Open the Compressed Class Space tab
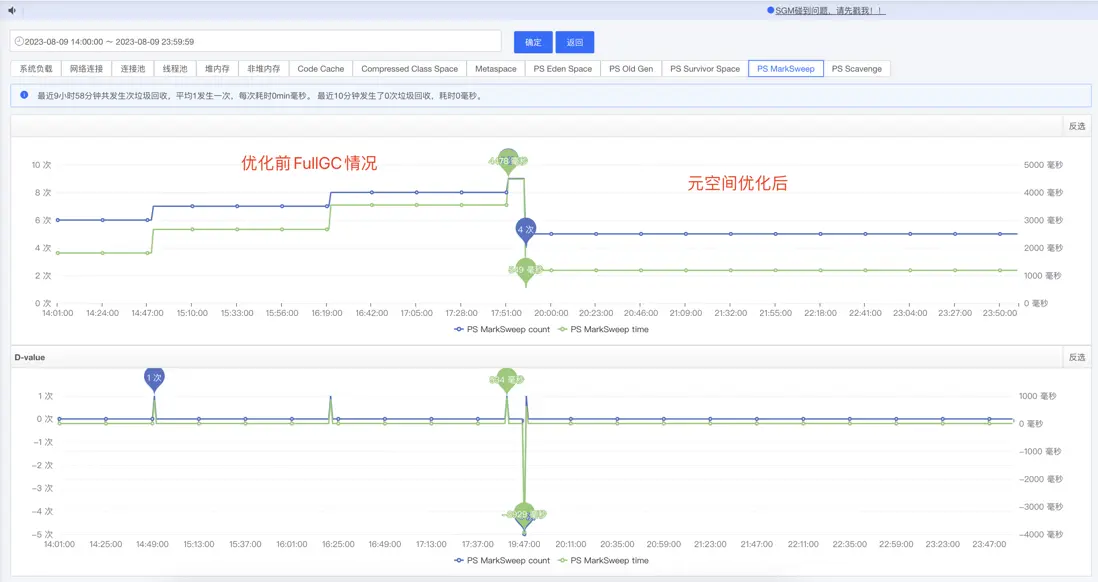The width and height of the screenshot is (1098, 582). [x=410, y=69]
